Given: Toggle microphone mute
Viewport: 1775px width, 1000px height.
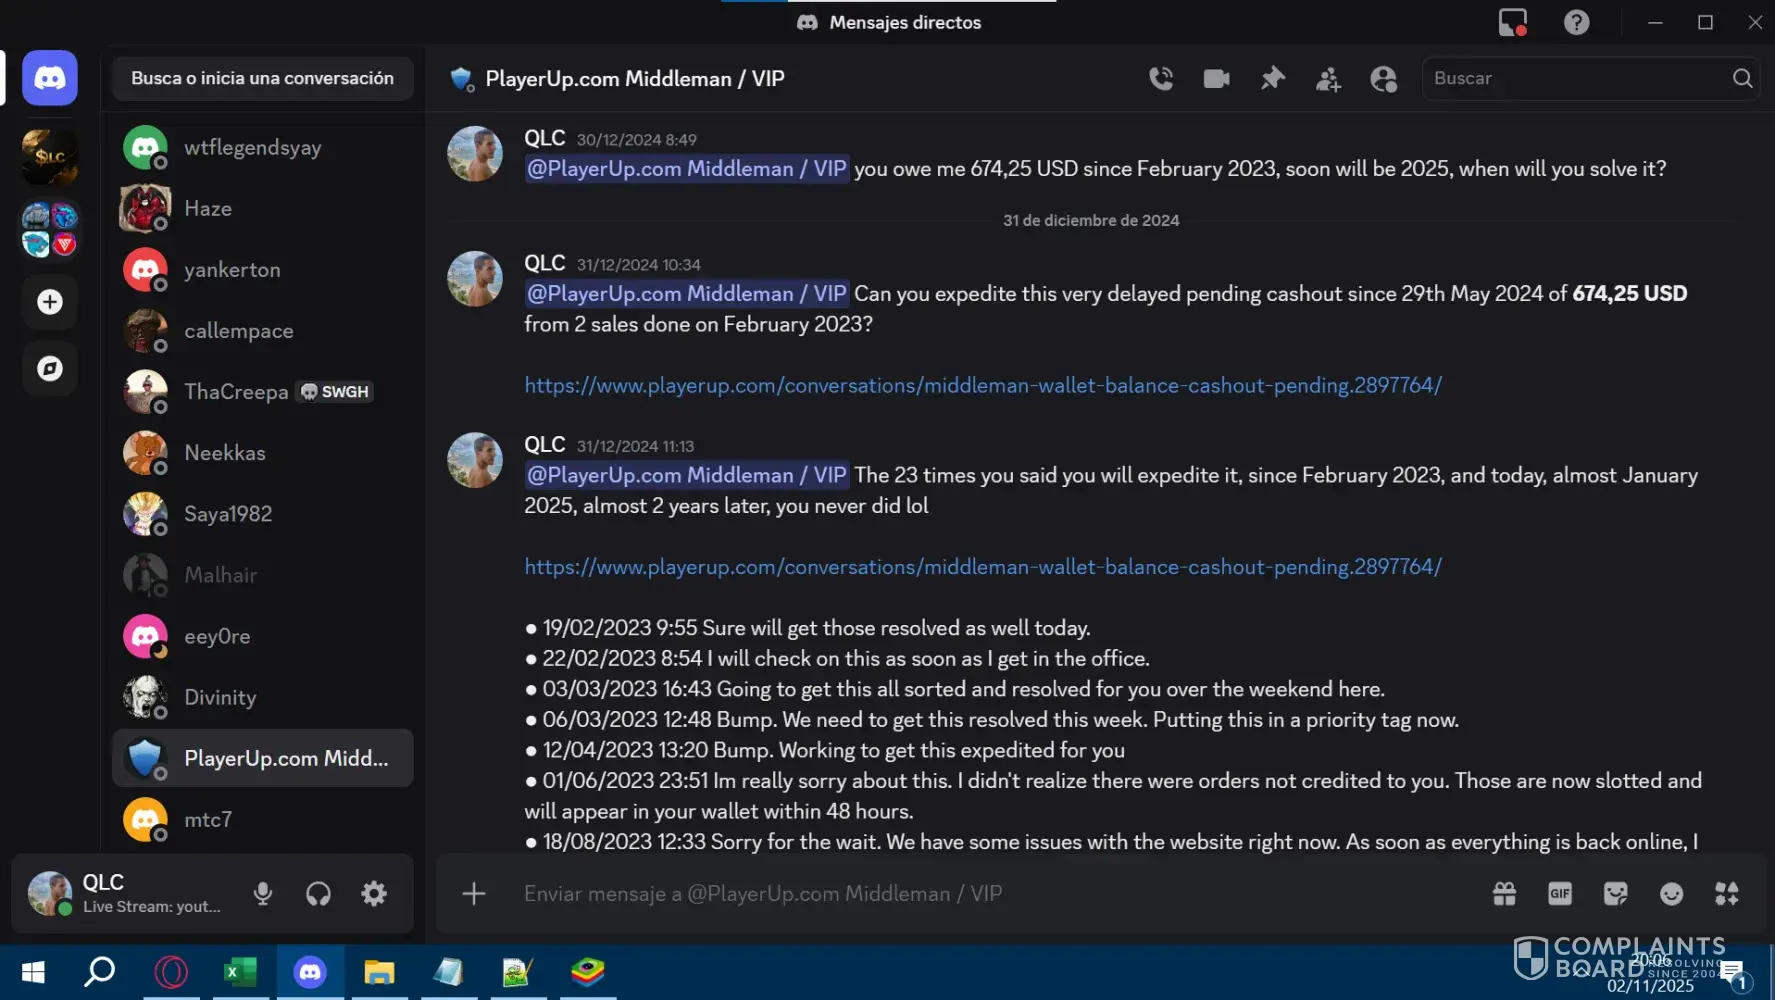Looking at the screenshot, I should tap(263, 893).
